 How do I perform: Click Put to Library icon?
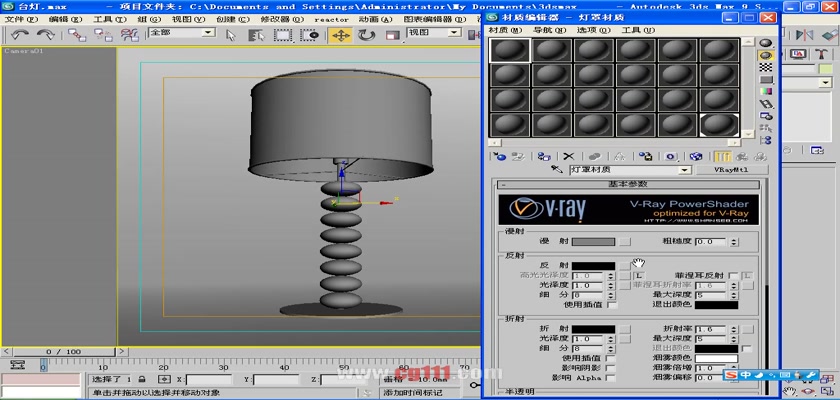(646, 156)
